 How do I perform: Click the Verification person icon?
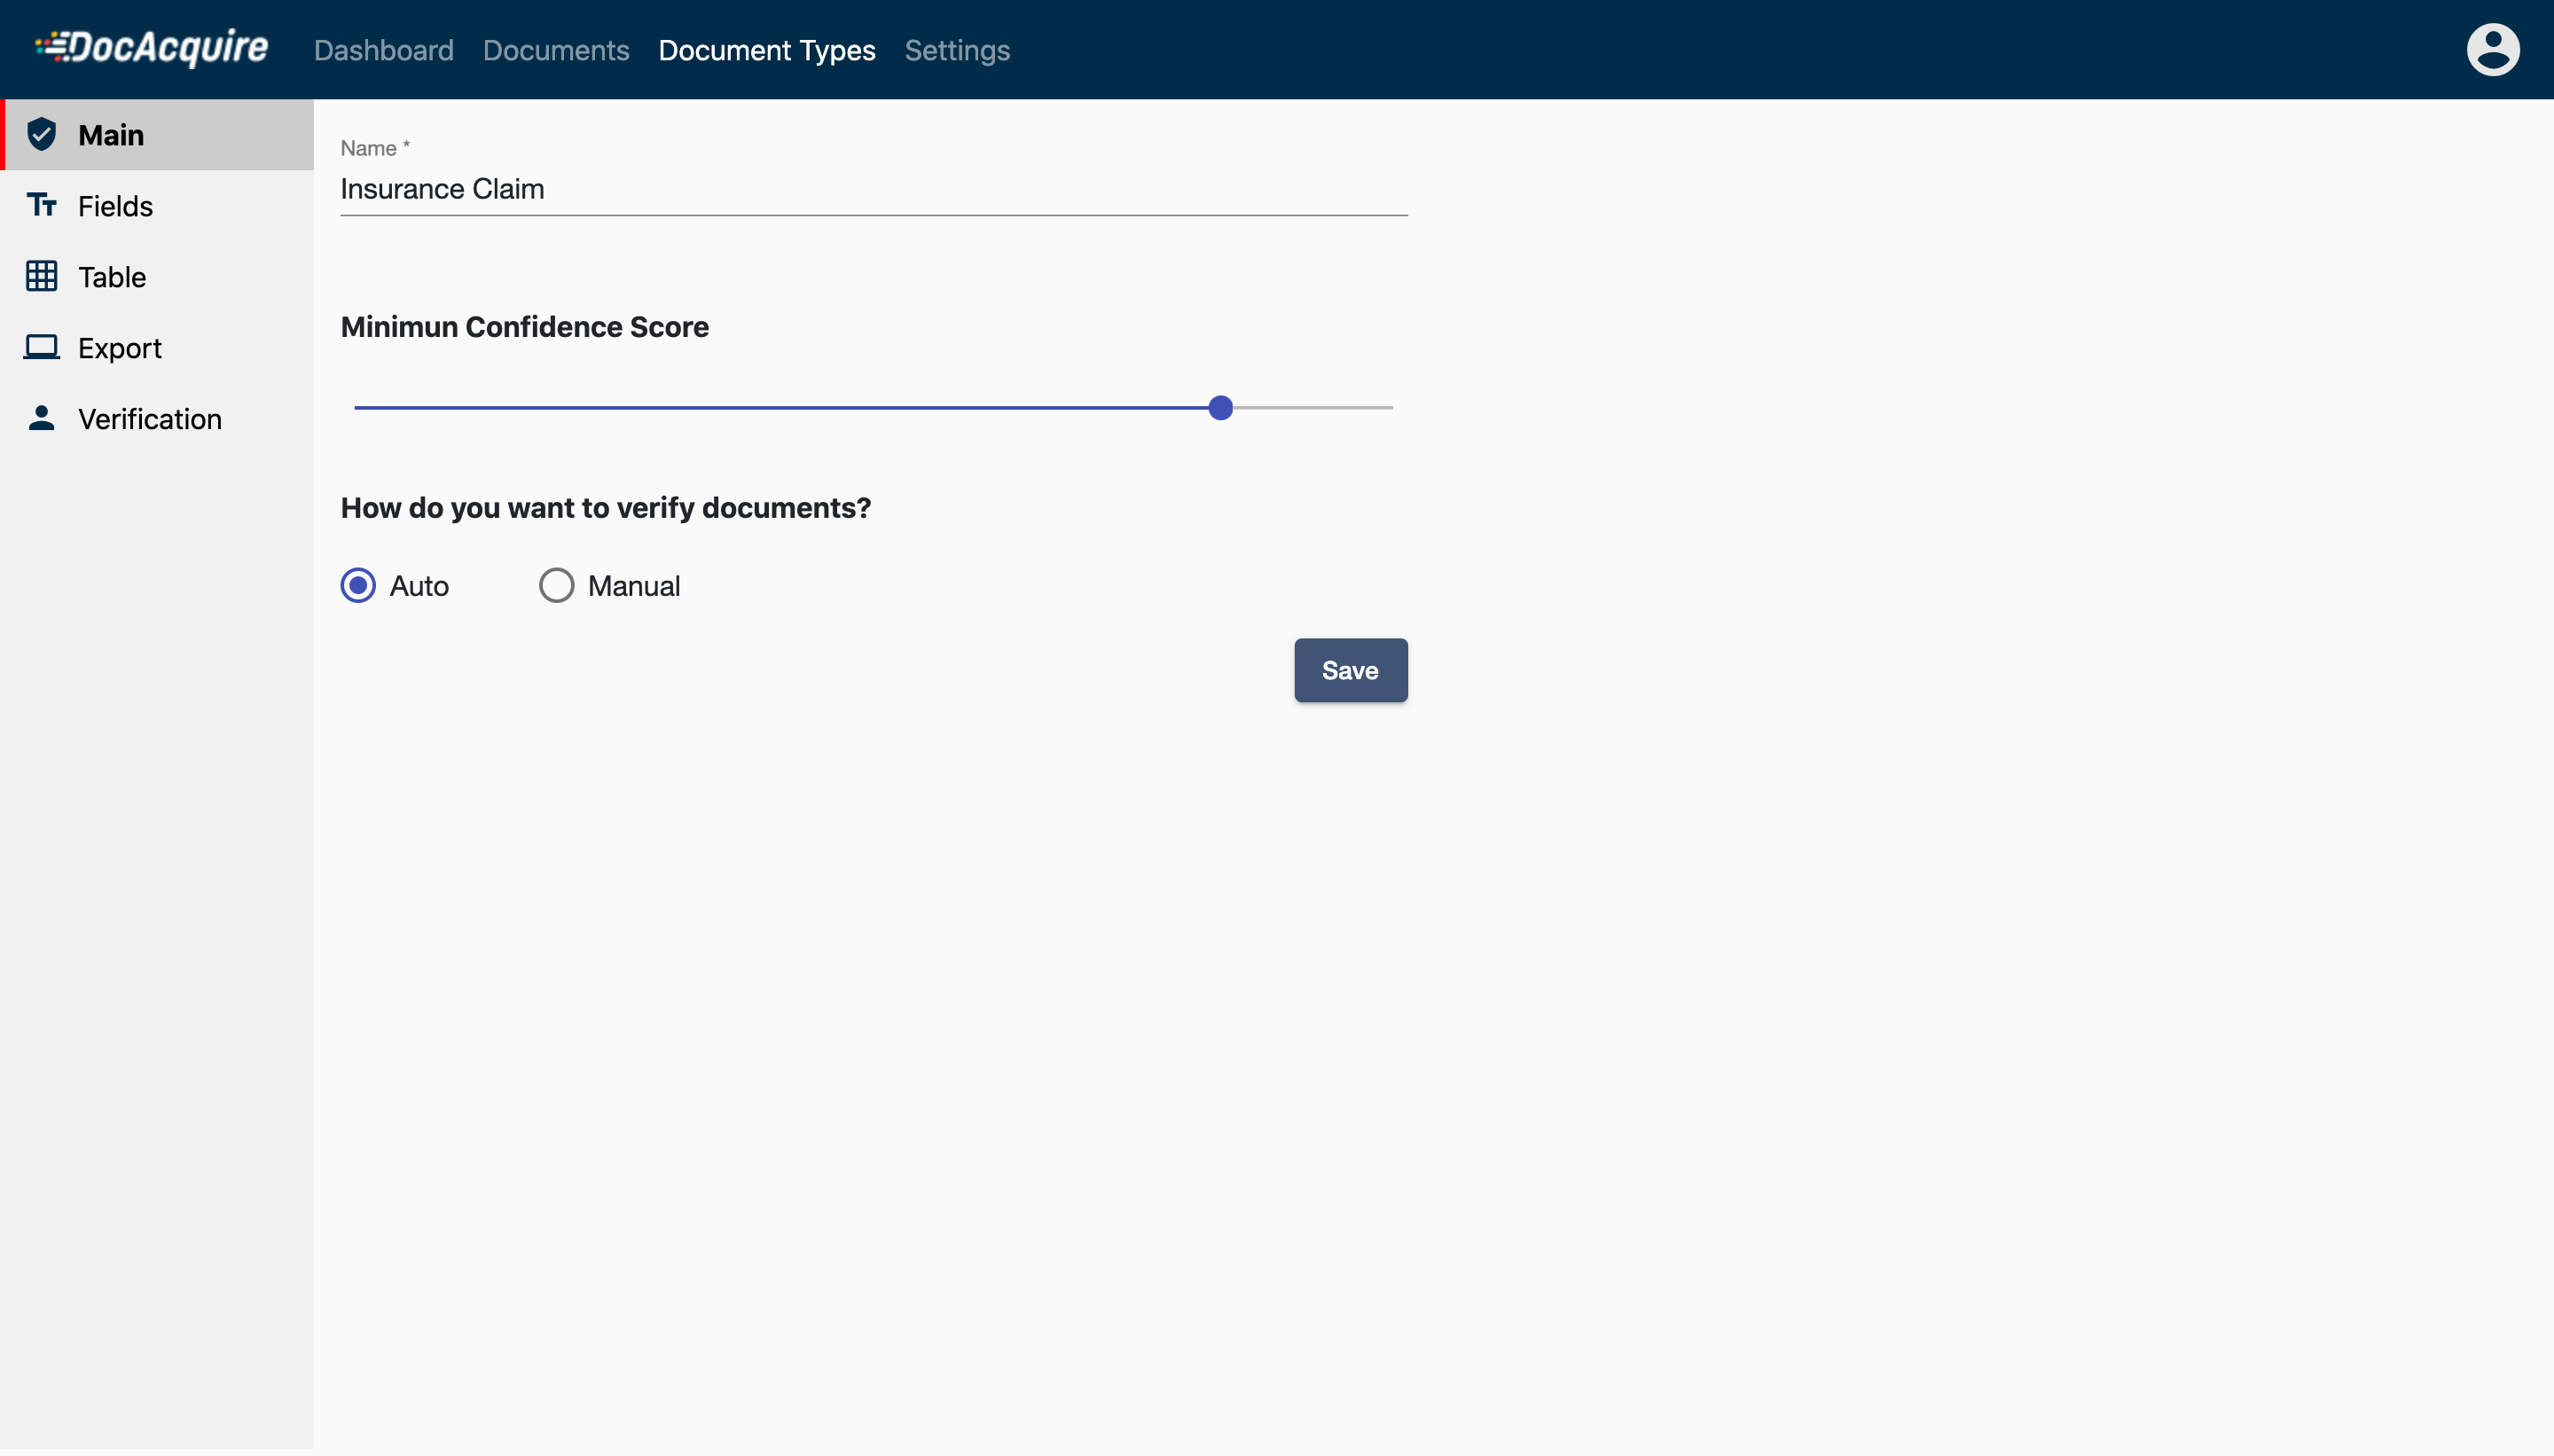(41, 418)
